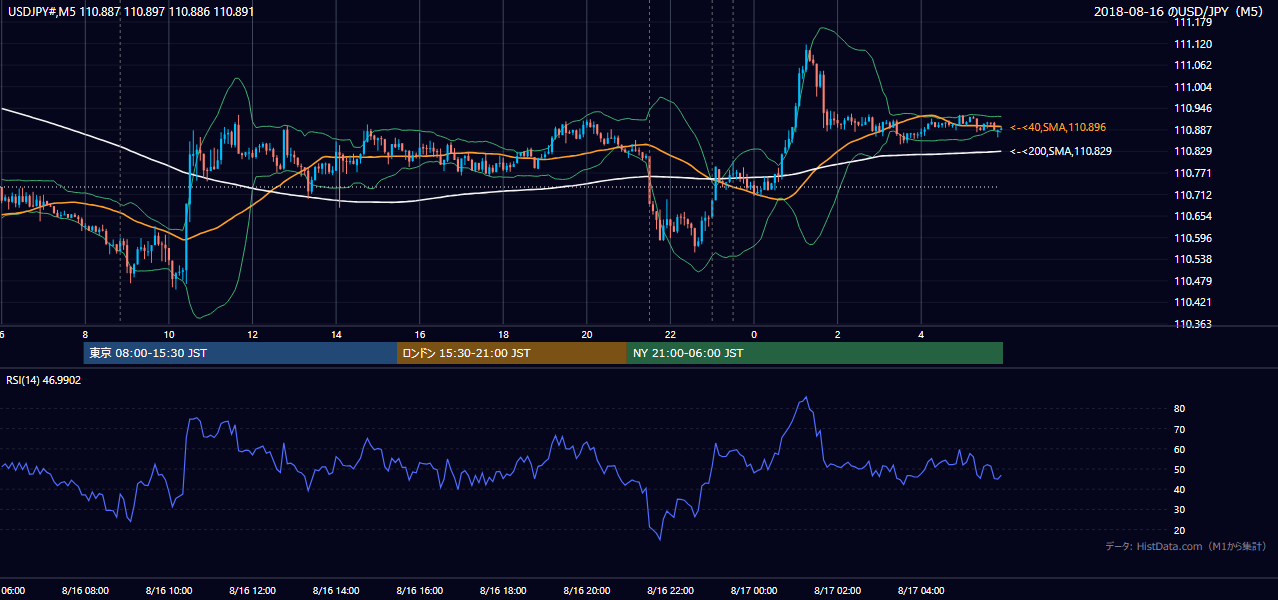Click the 111.179 price axis label
This screenshot has height=600, width=1278.
1192,22
